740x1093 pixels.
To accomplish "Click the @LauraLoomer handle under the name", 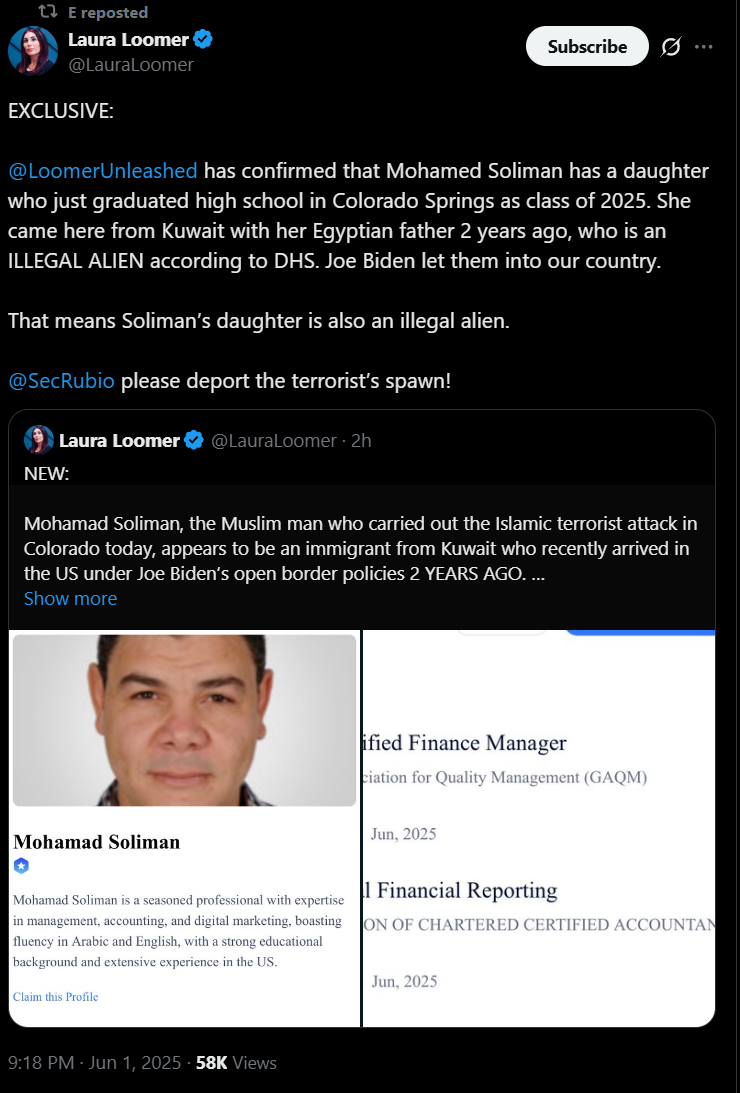I will click(131, 64).
